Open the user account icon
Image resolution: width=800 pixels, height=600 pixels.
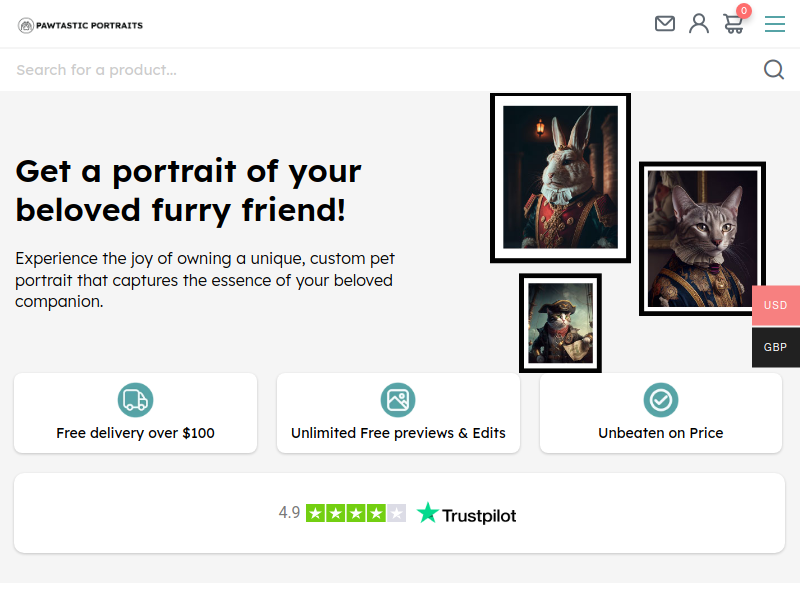[x=699, y=23]
